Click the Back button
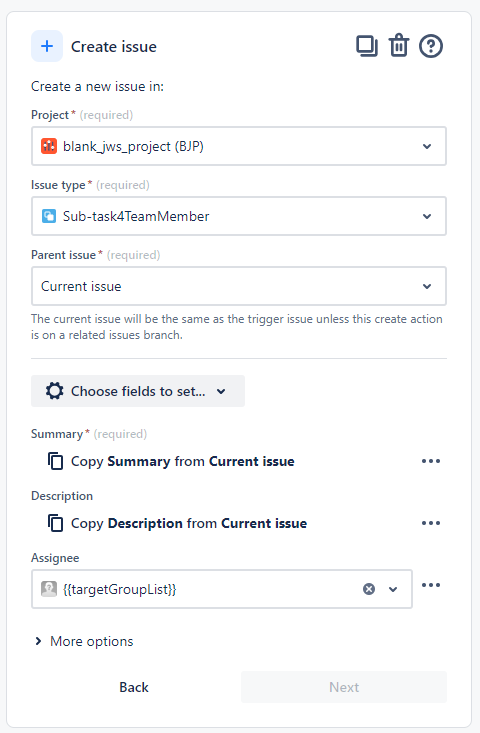Viewport: 480px width, 733px height. coord(134,687)
